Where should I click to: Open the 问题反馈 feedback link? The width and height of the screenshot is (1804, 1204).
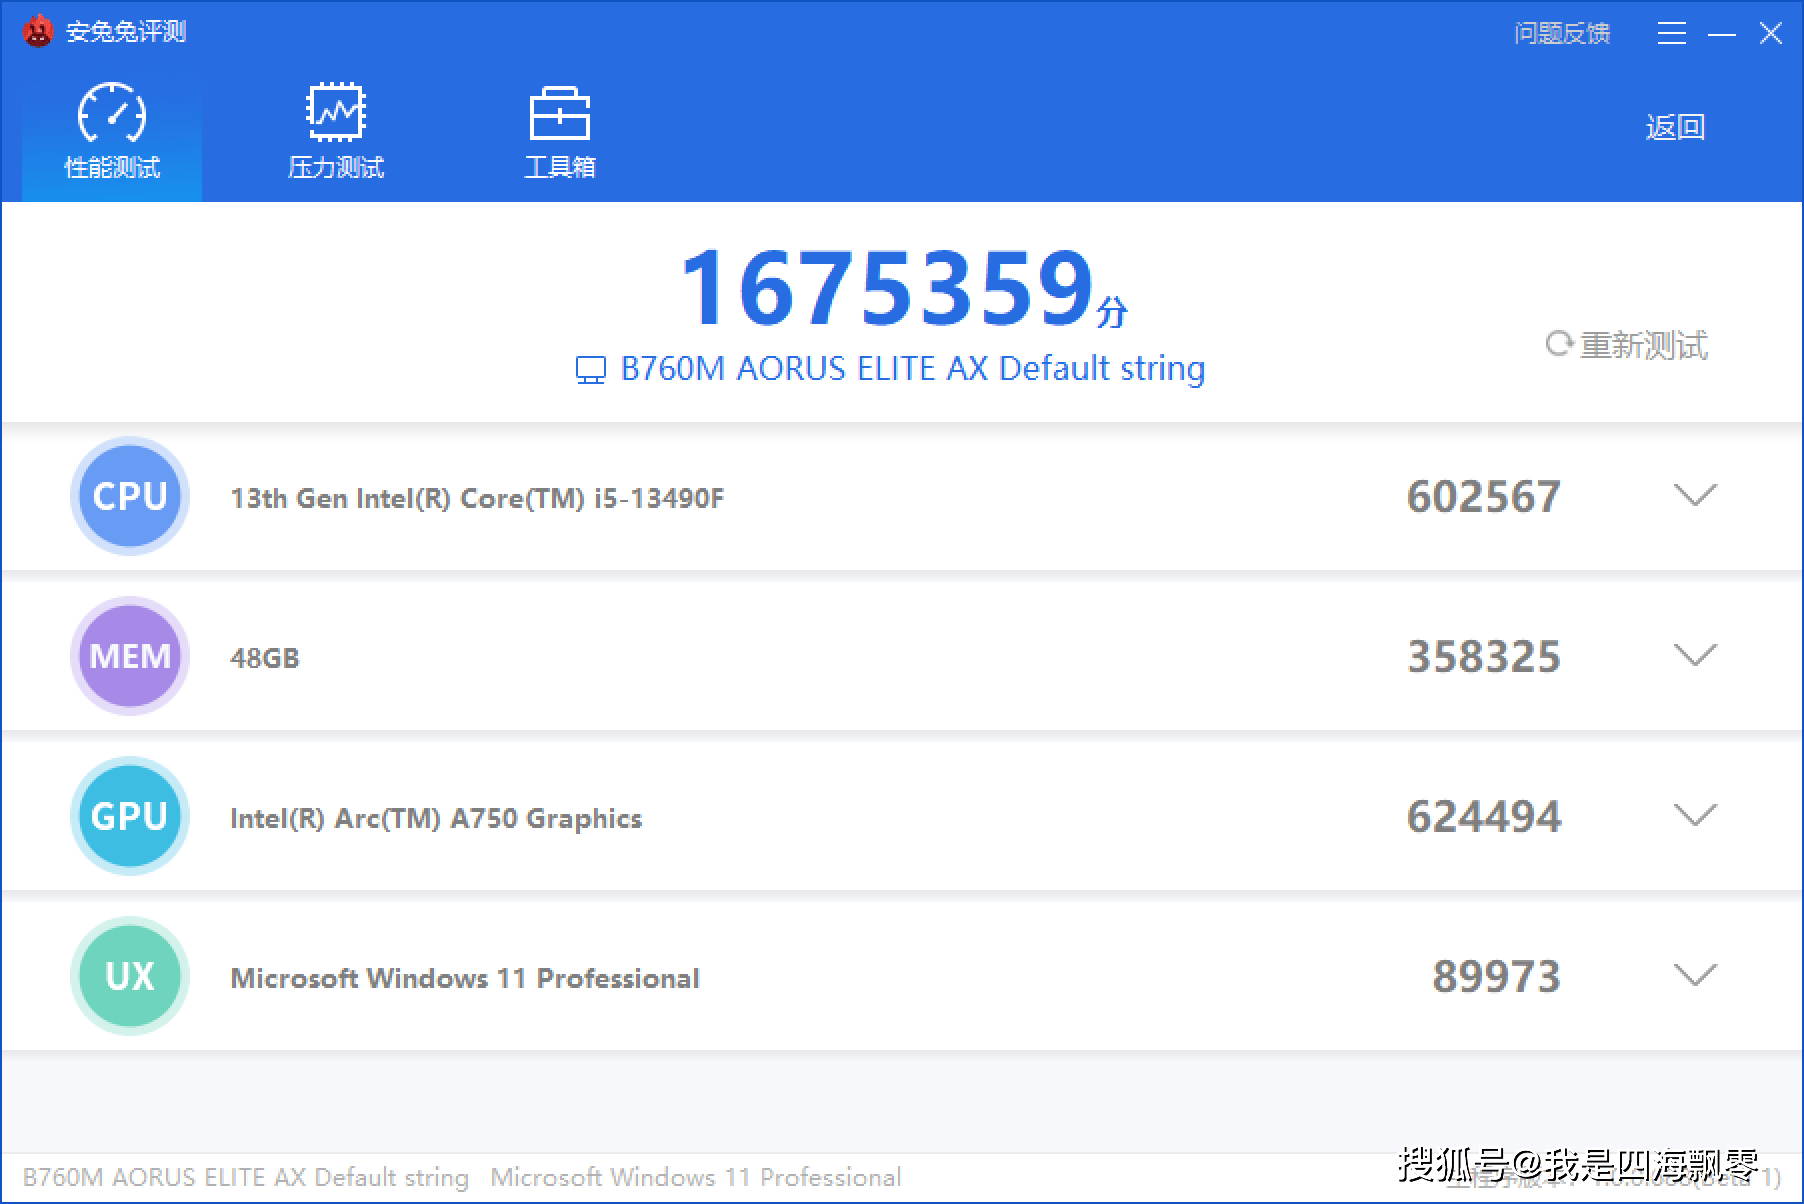[x=1562, y=34]
